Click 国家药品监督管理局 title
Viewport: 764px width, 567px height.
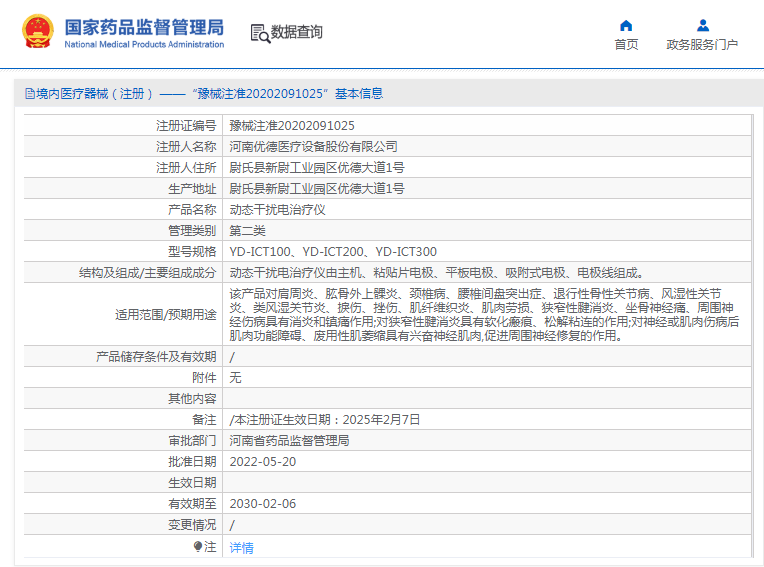click(144, 27)
